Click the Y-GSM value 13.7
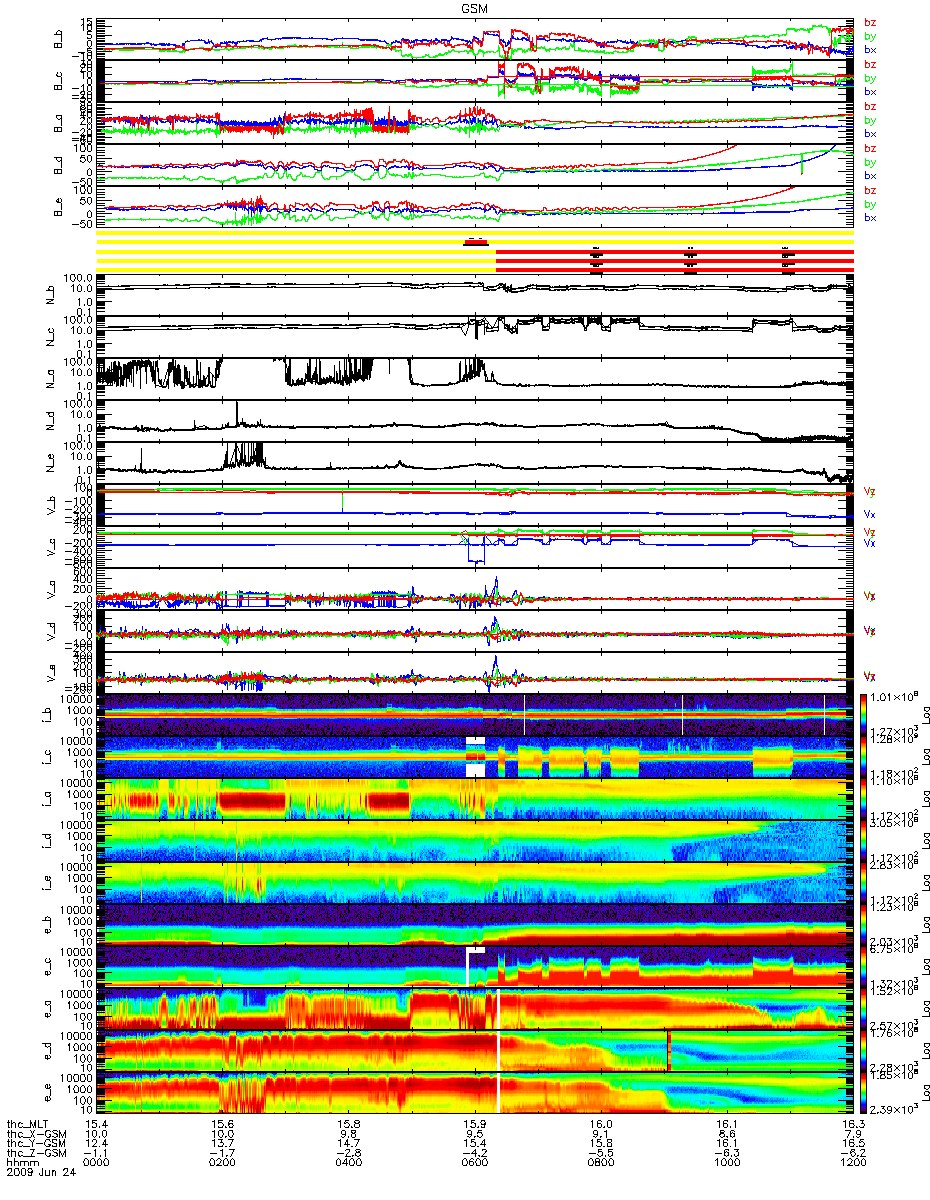 [222, 1142]
